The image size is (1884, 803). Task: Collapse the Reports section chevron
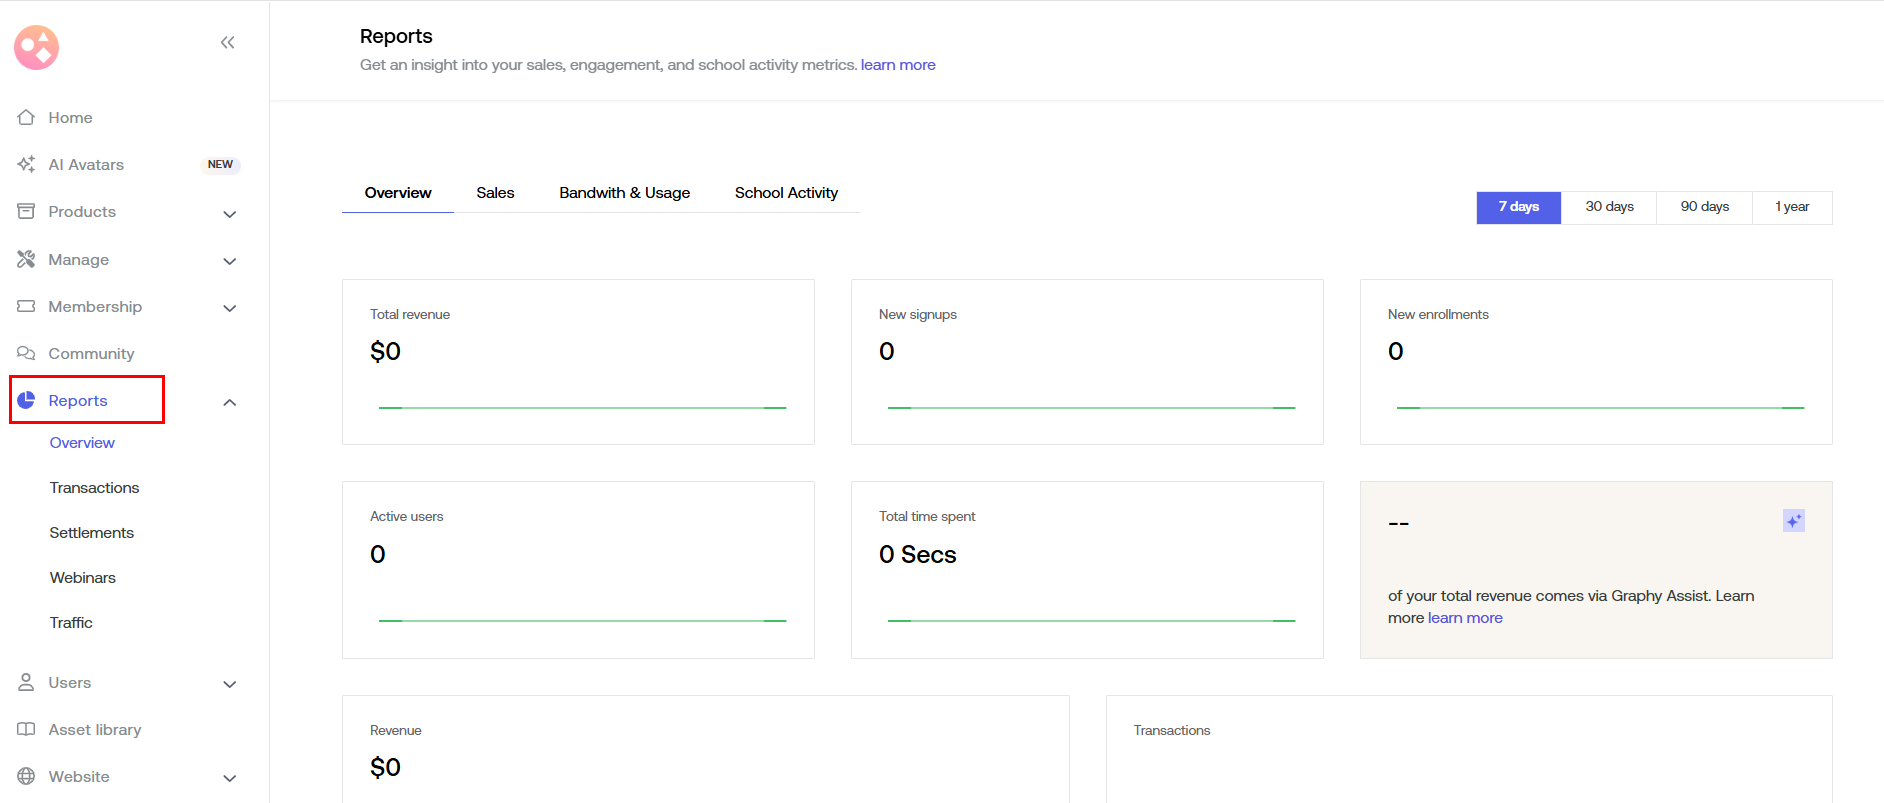(229, 402)
